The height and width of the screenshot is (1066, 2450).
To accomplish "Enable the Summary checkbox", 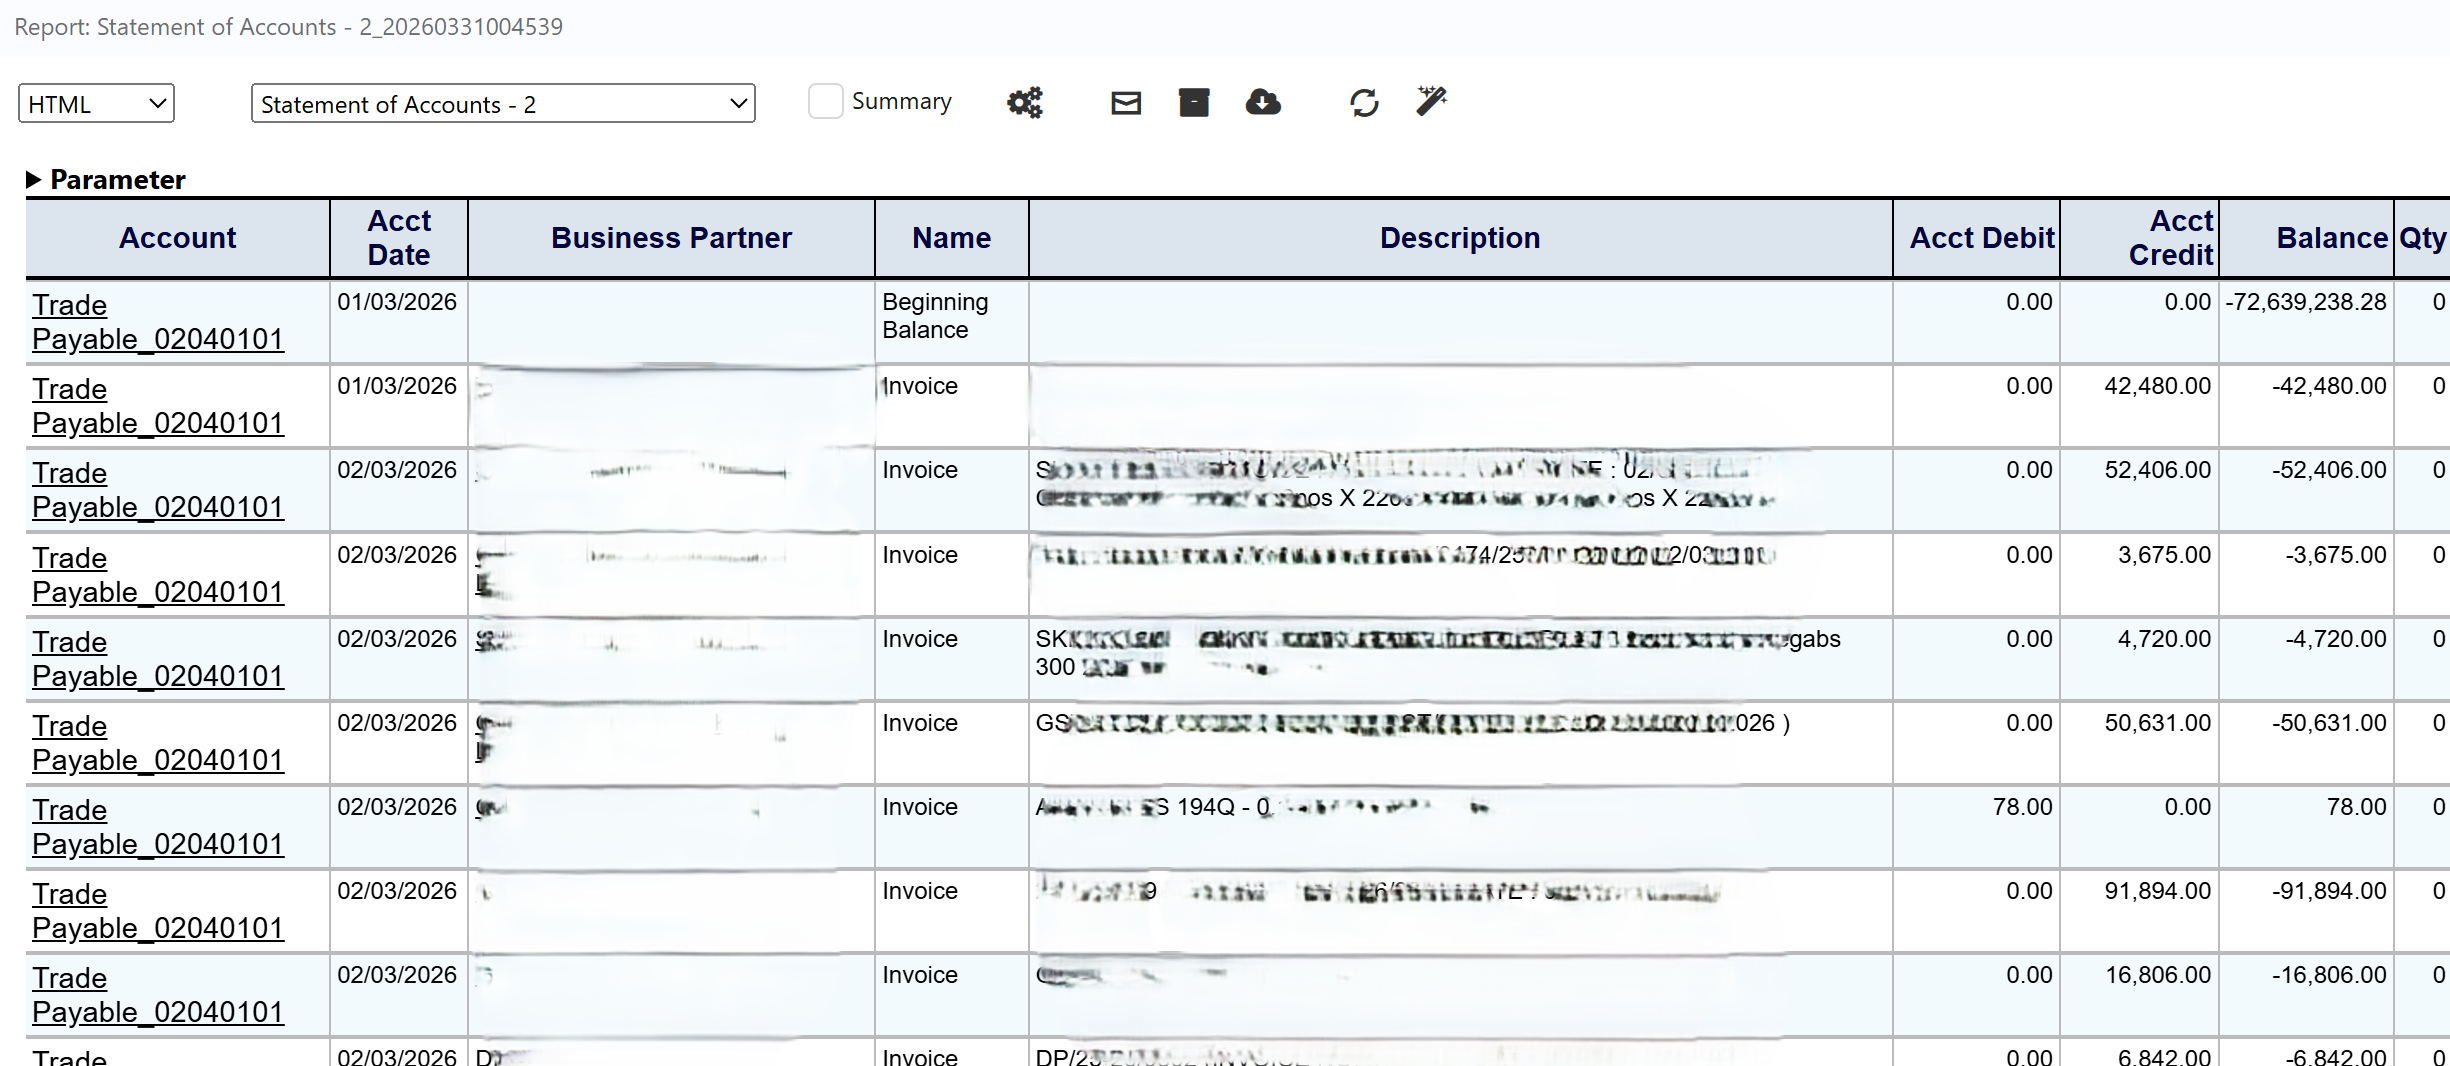I will tap(824, 101).
